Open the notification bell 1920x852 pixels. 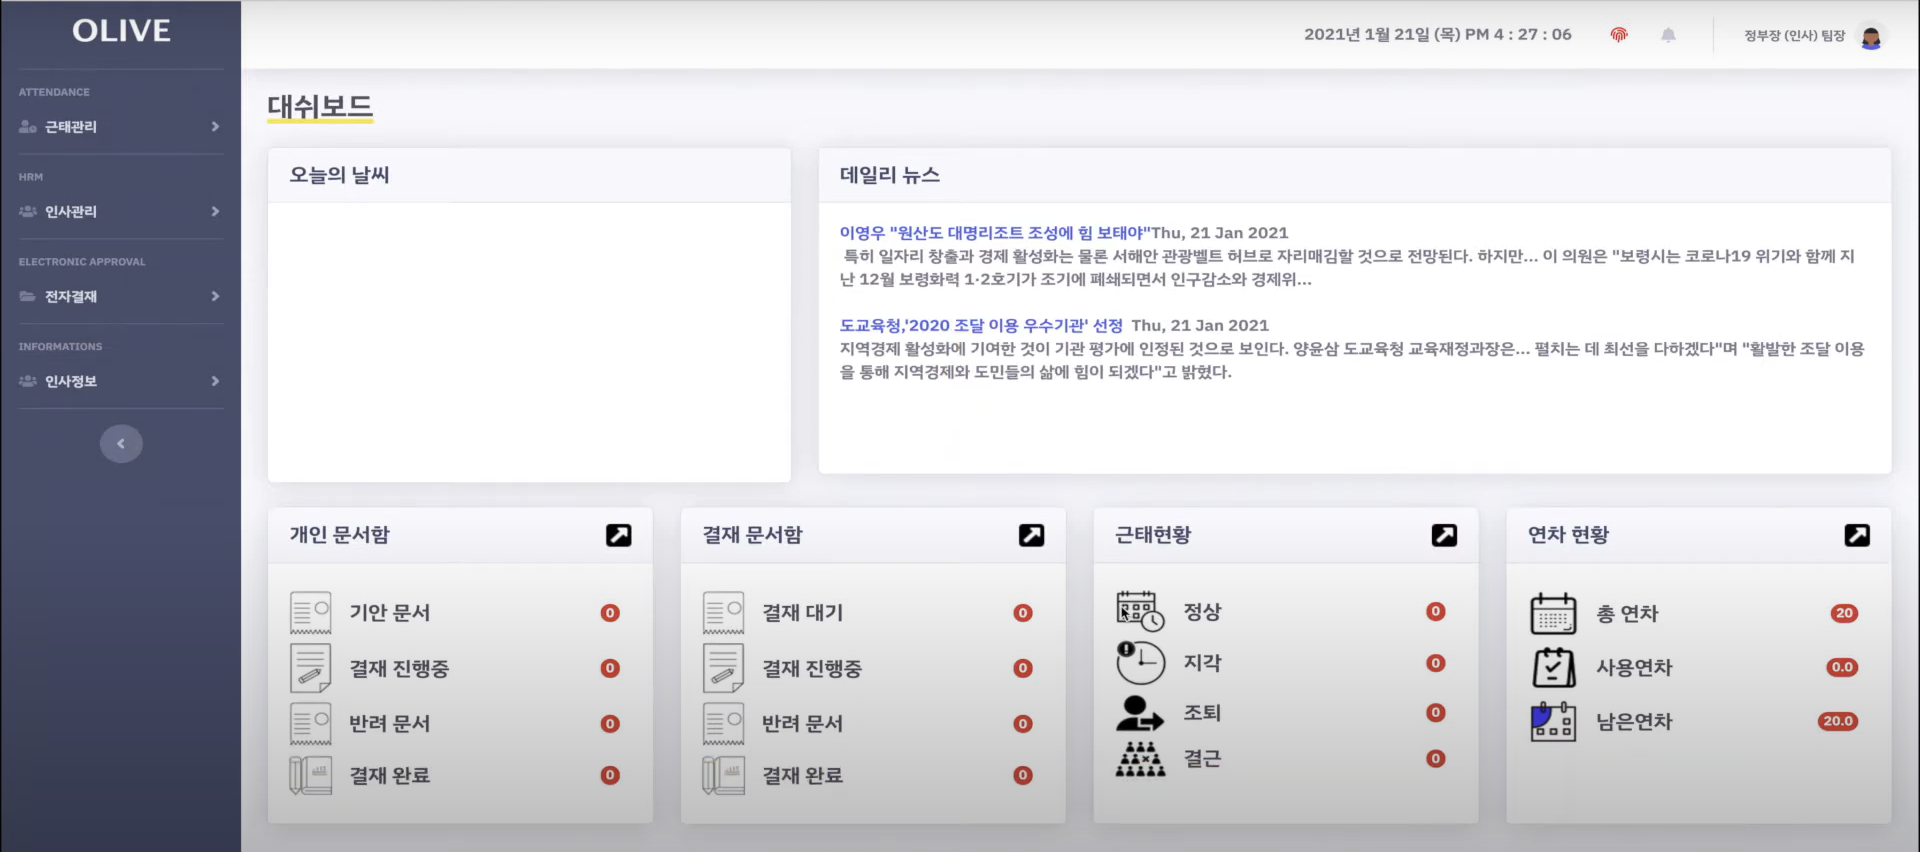1668,35
